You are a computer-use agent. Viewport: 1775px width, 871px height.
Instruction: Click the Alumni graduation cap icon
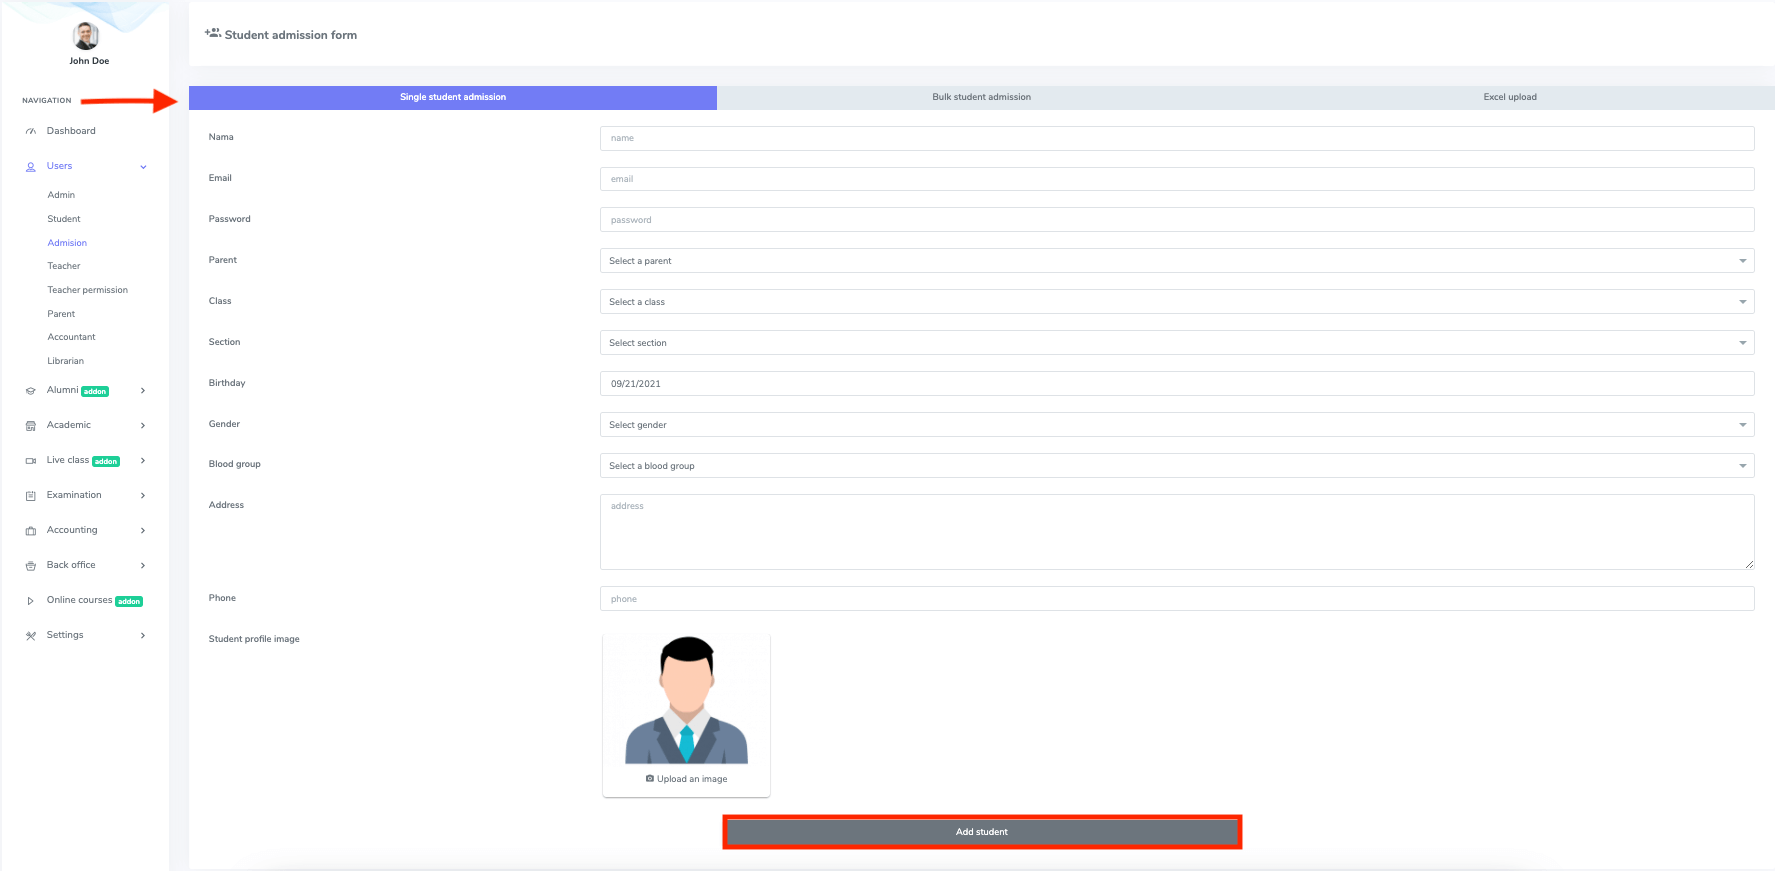[x=31, y=391]
